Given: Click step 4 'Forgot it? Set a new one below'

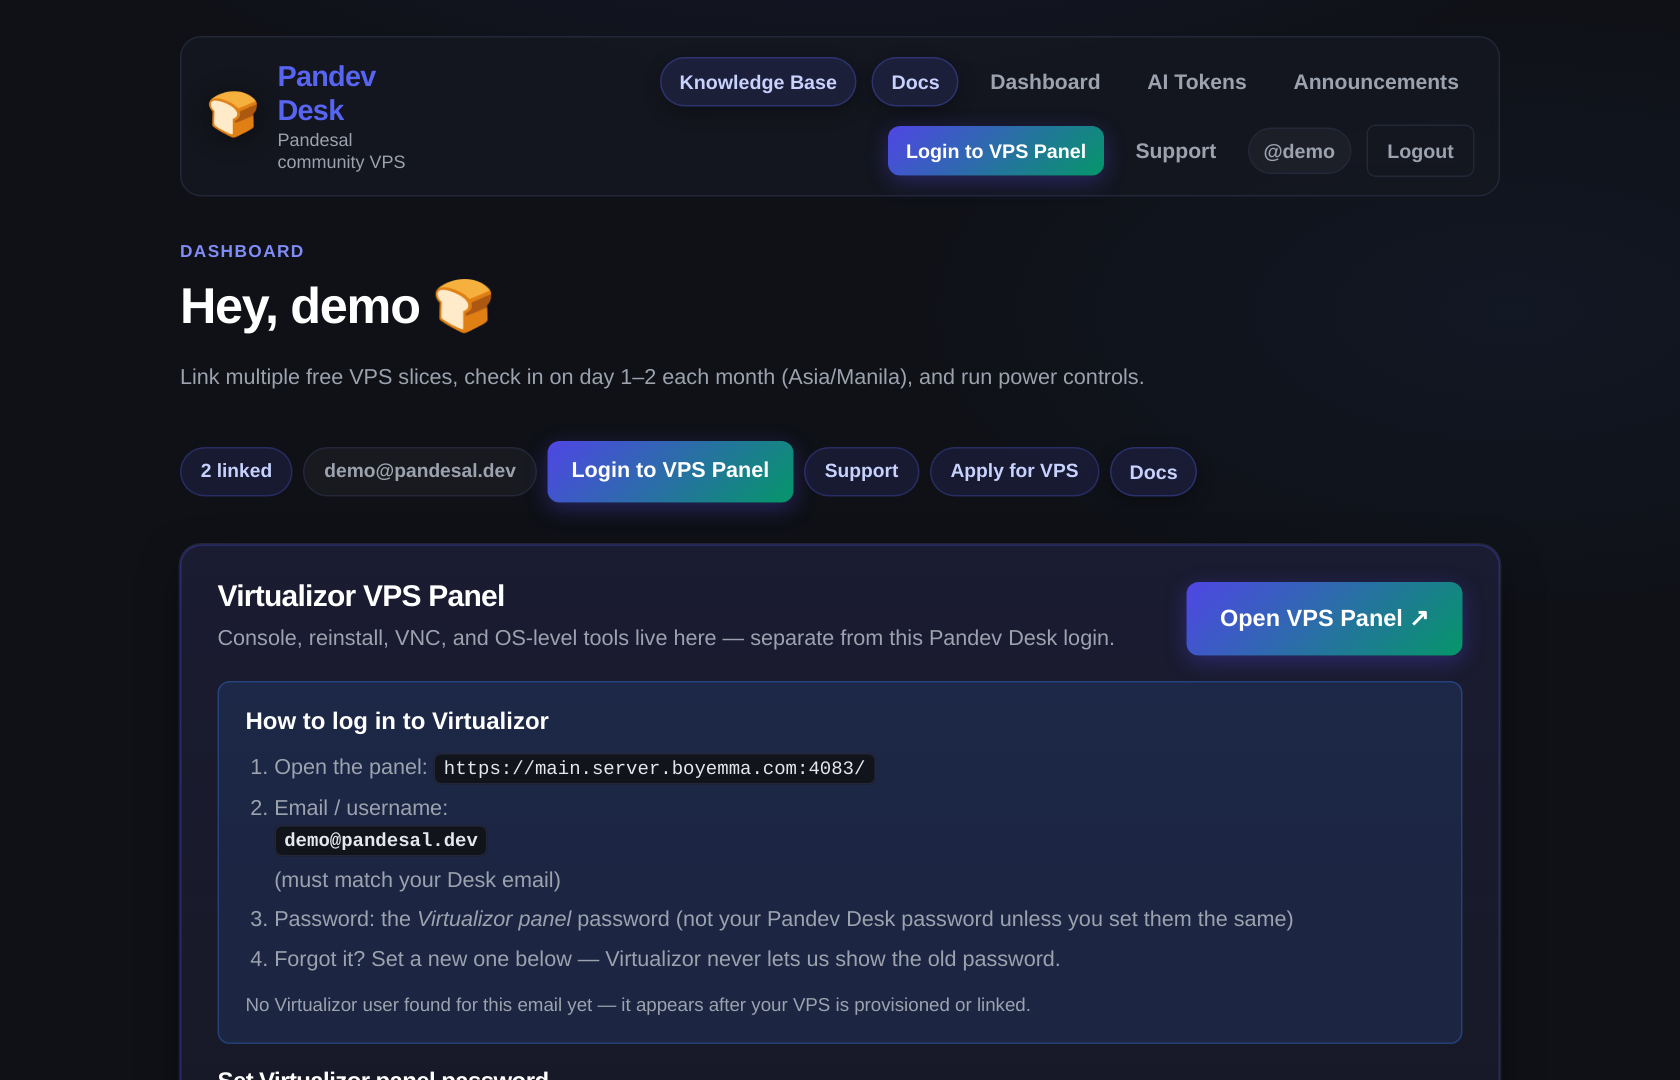Looking at the screenshot, I should click(667, 959).
